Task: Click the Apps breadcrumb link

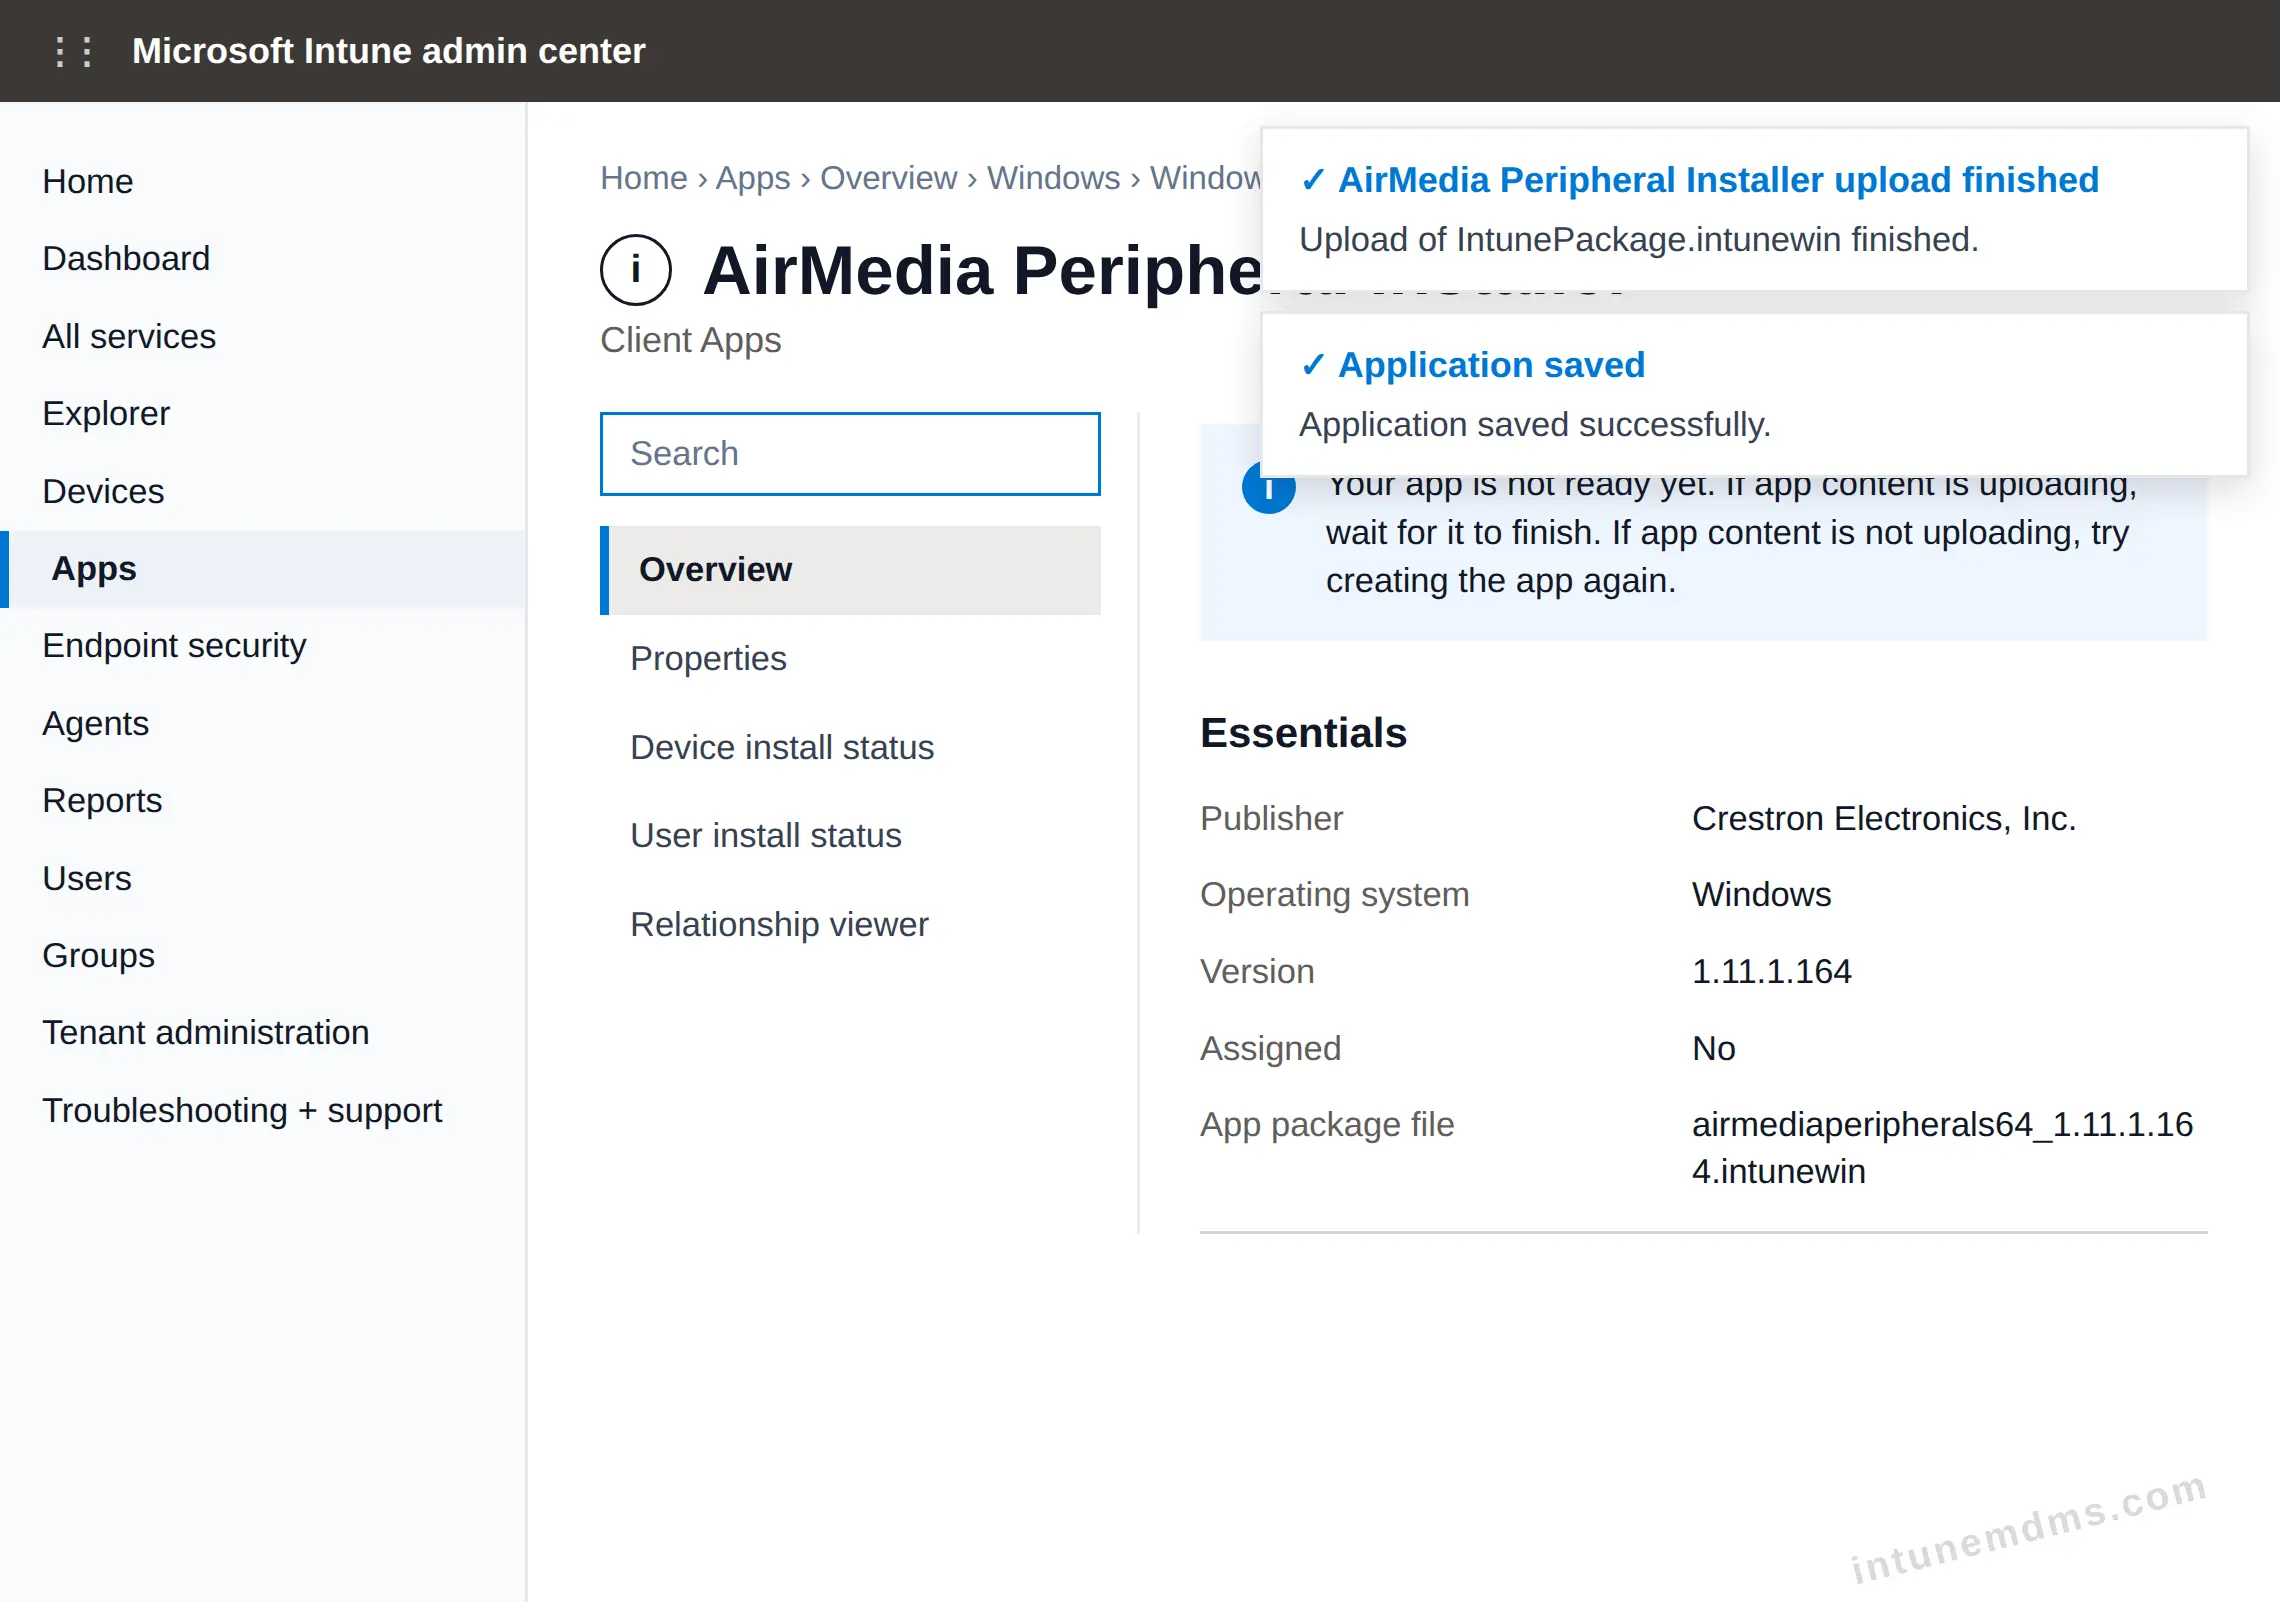Action: (753, 178)
